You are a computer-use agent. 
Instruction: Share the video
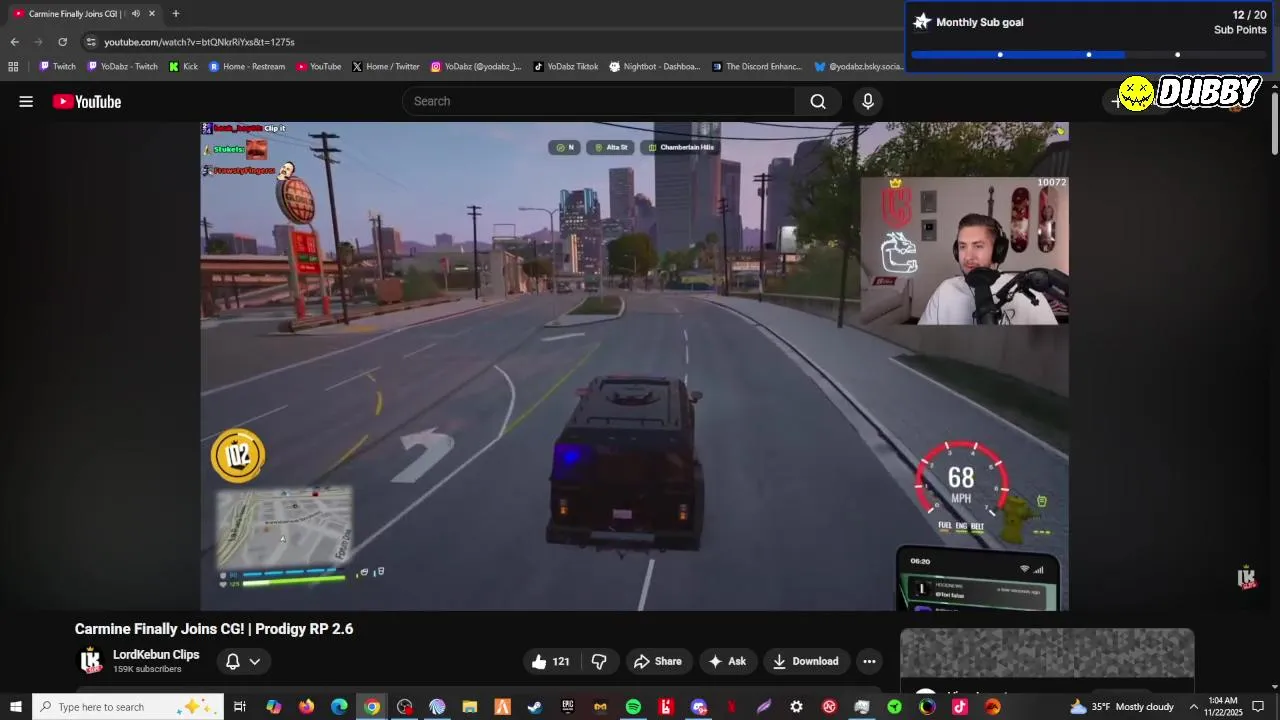pyautogui.click(x=658, y=661)
